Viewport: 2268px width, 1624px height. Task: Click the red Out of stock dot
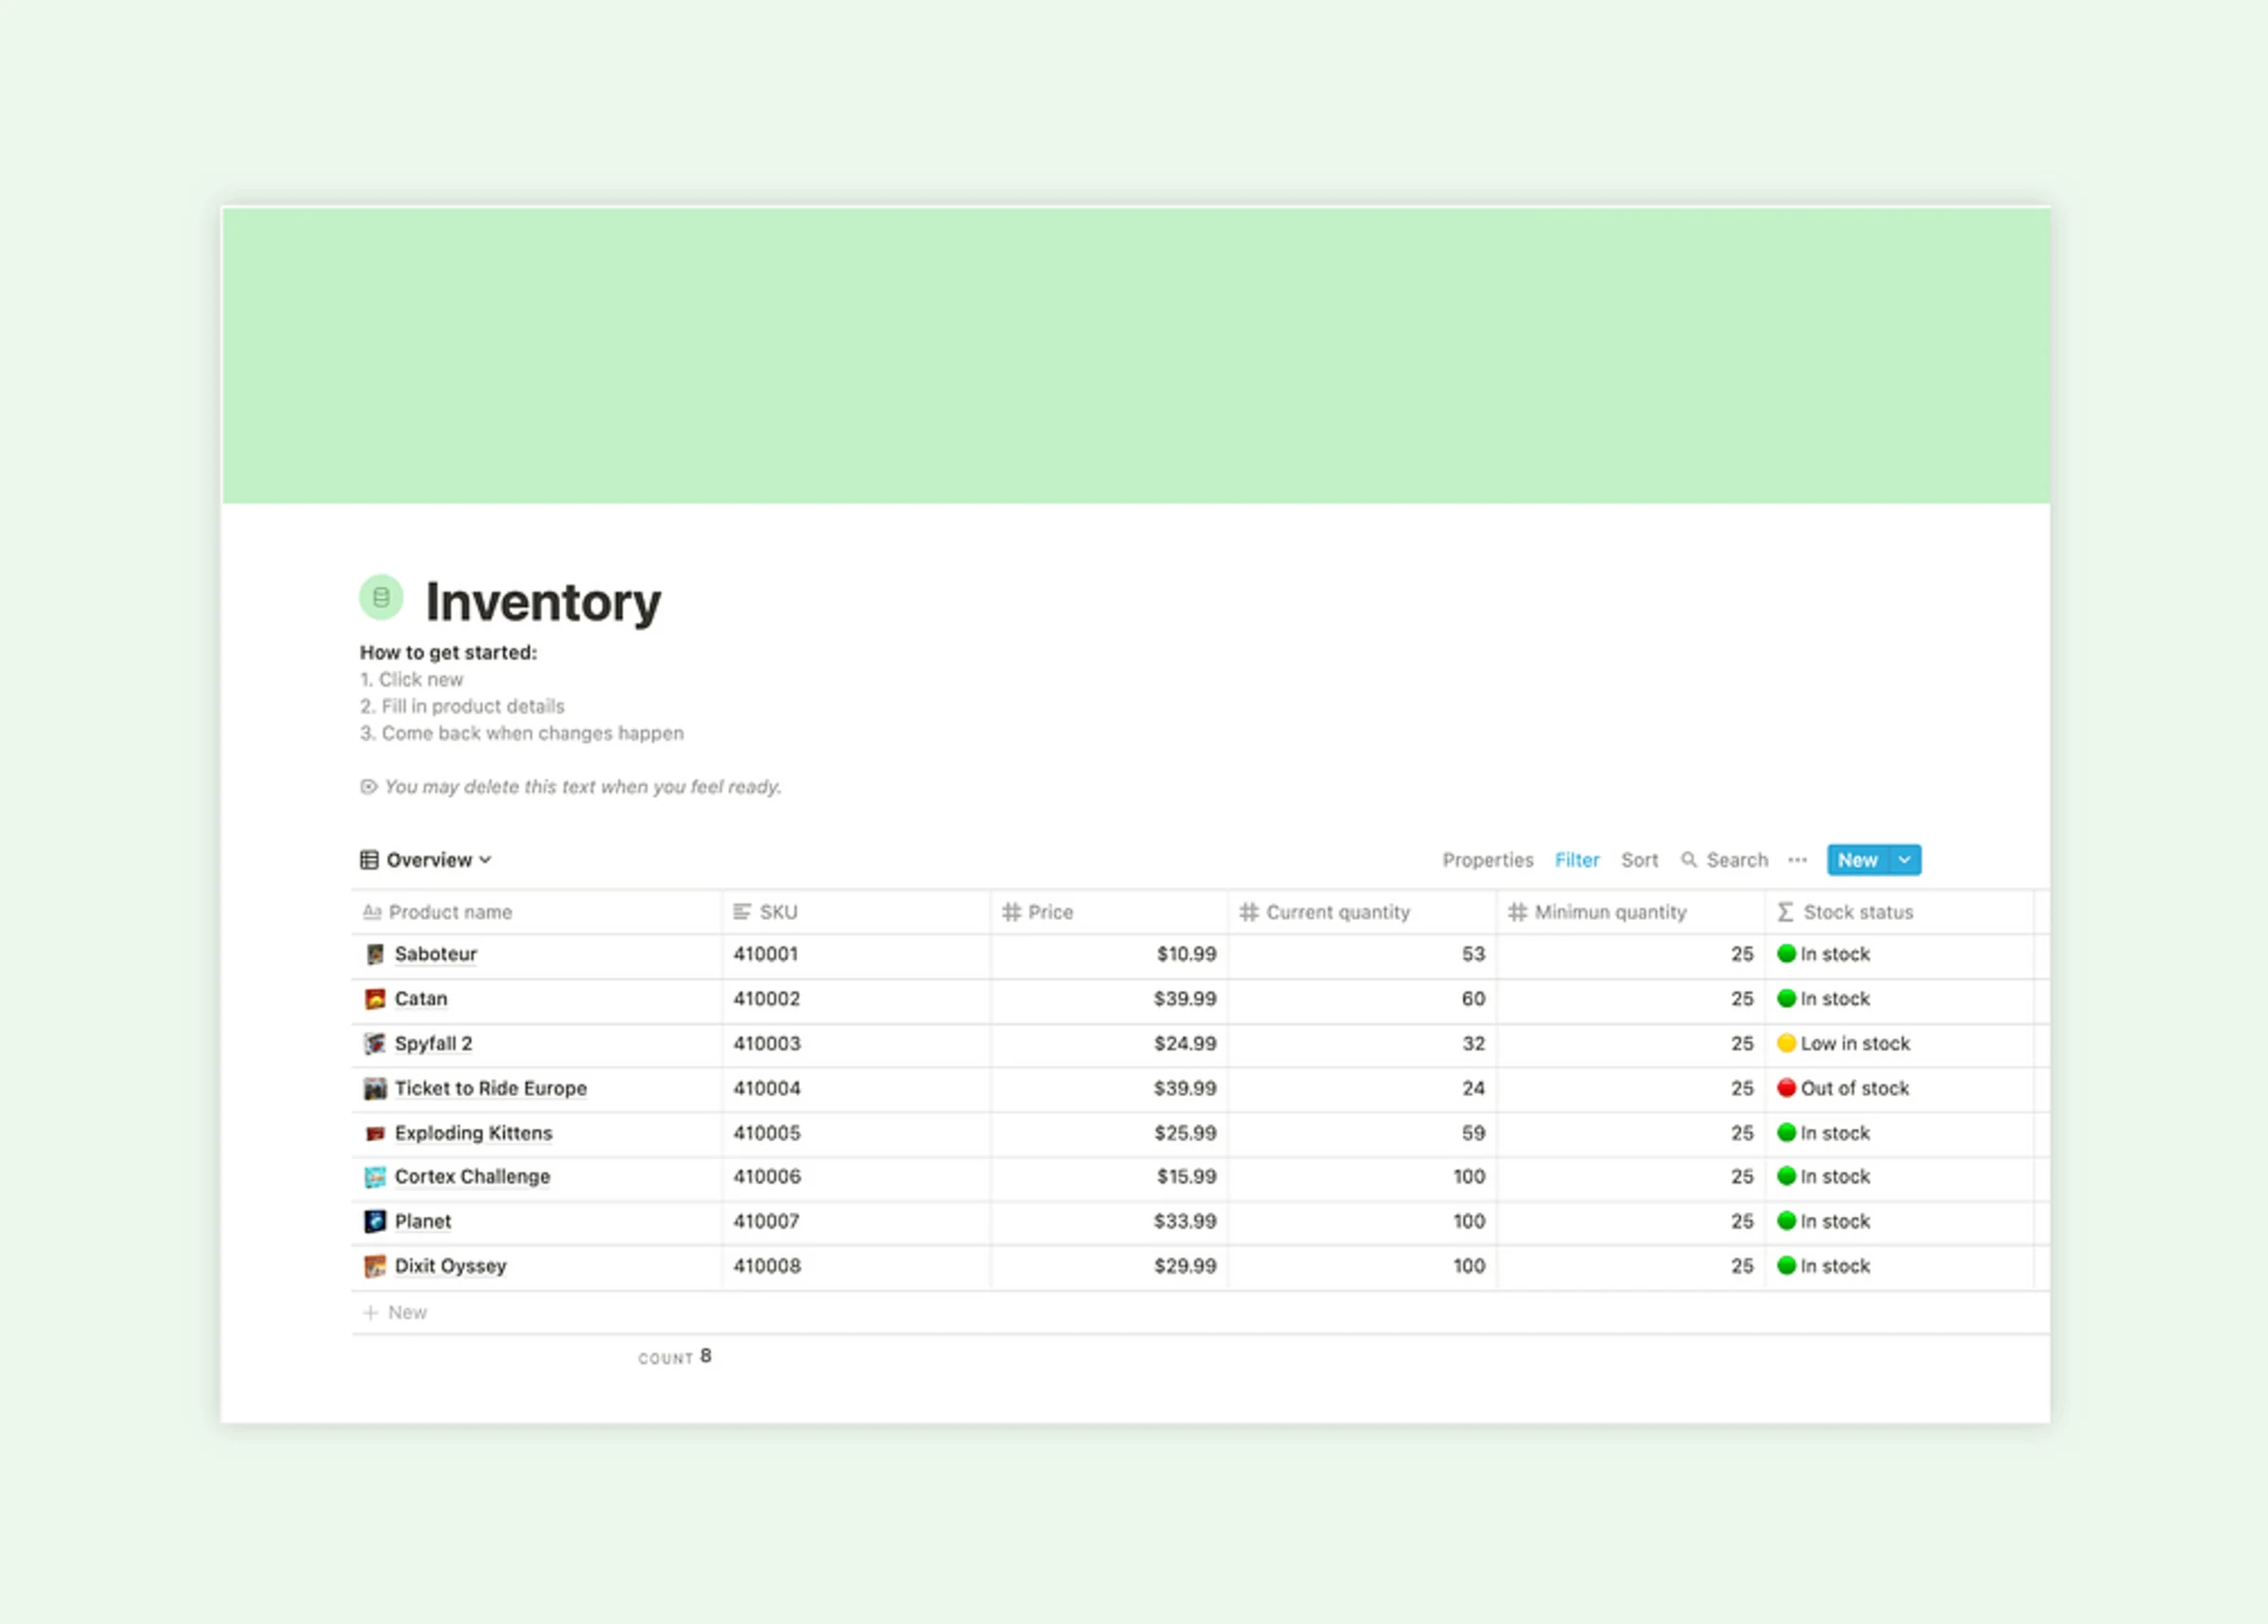(1787, 1088)
